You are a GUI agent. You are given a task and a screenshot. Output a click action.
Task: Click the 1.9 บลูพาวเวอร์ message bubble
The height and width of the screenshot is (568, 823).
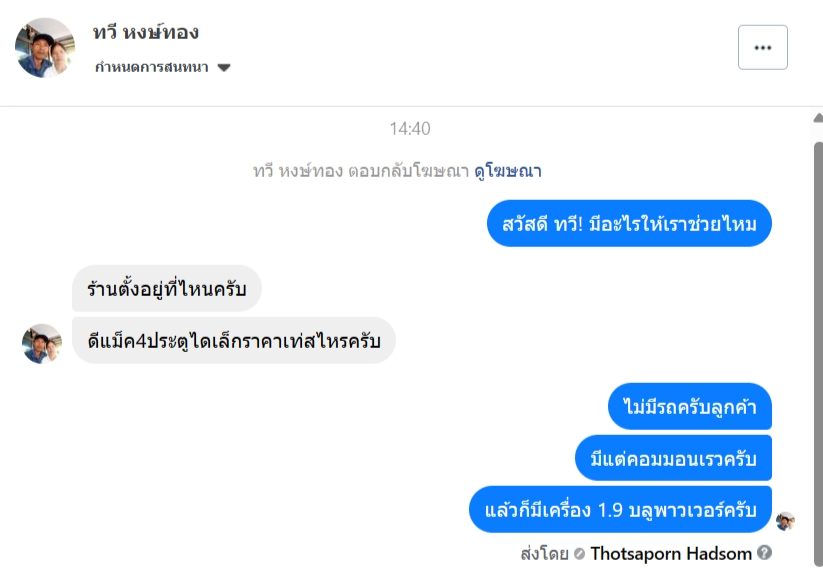pyautogui.click(x=621, y=510)
